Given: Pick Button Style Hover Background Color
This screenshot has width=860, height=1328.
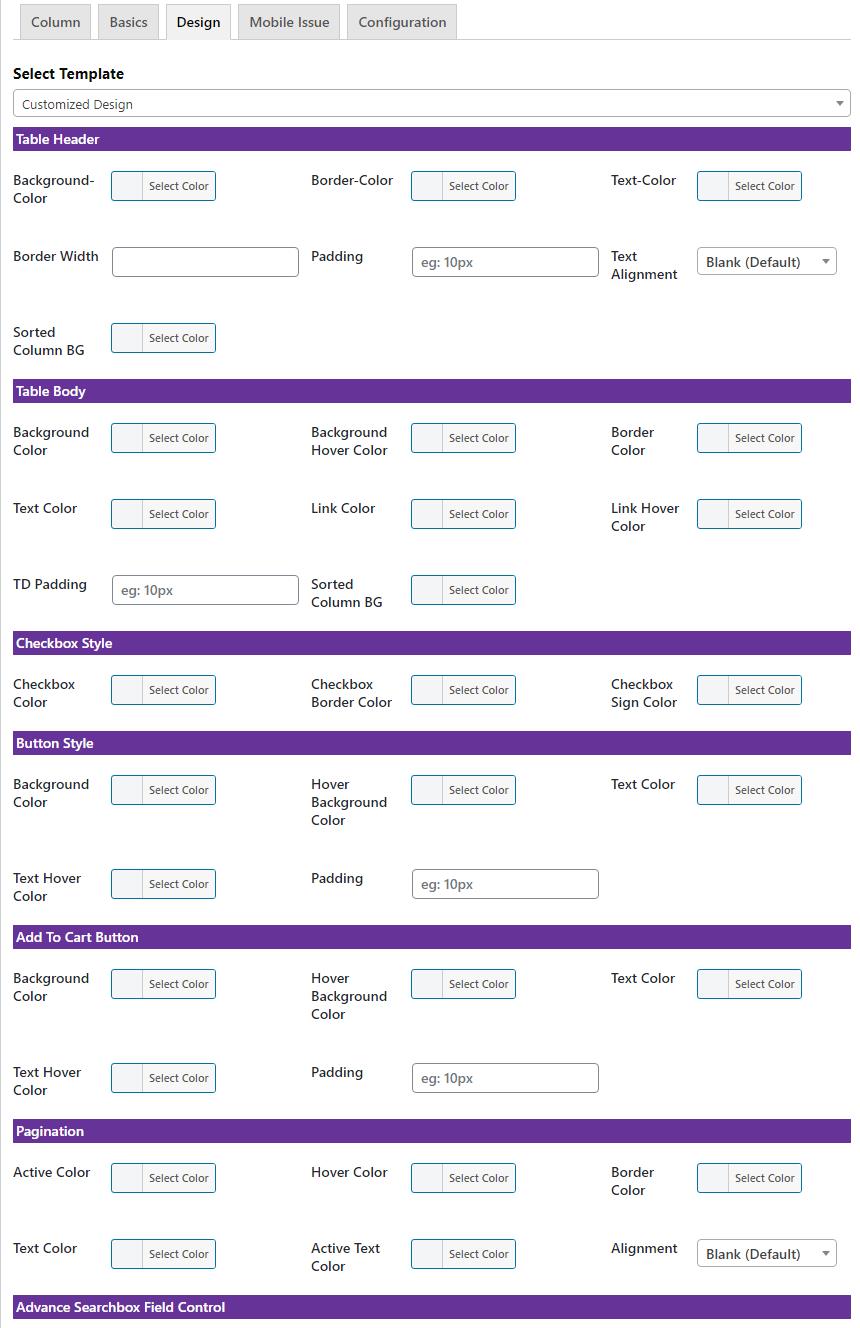Looking at the screenshot, I should tap(463, 790).
